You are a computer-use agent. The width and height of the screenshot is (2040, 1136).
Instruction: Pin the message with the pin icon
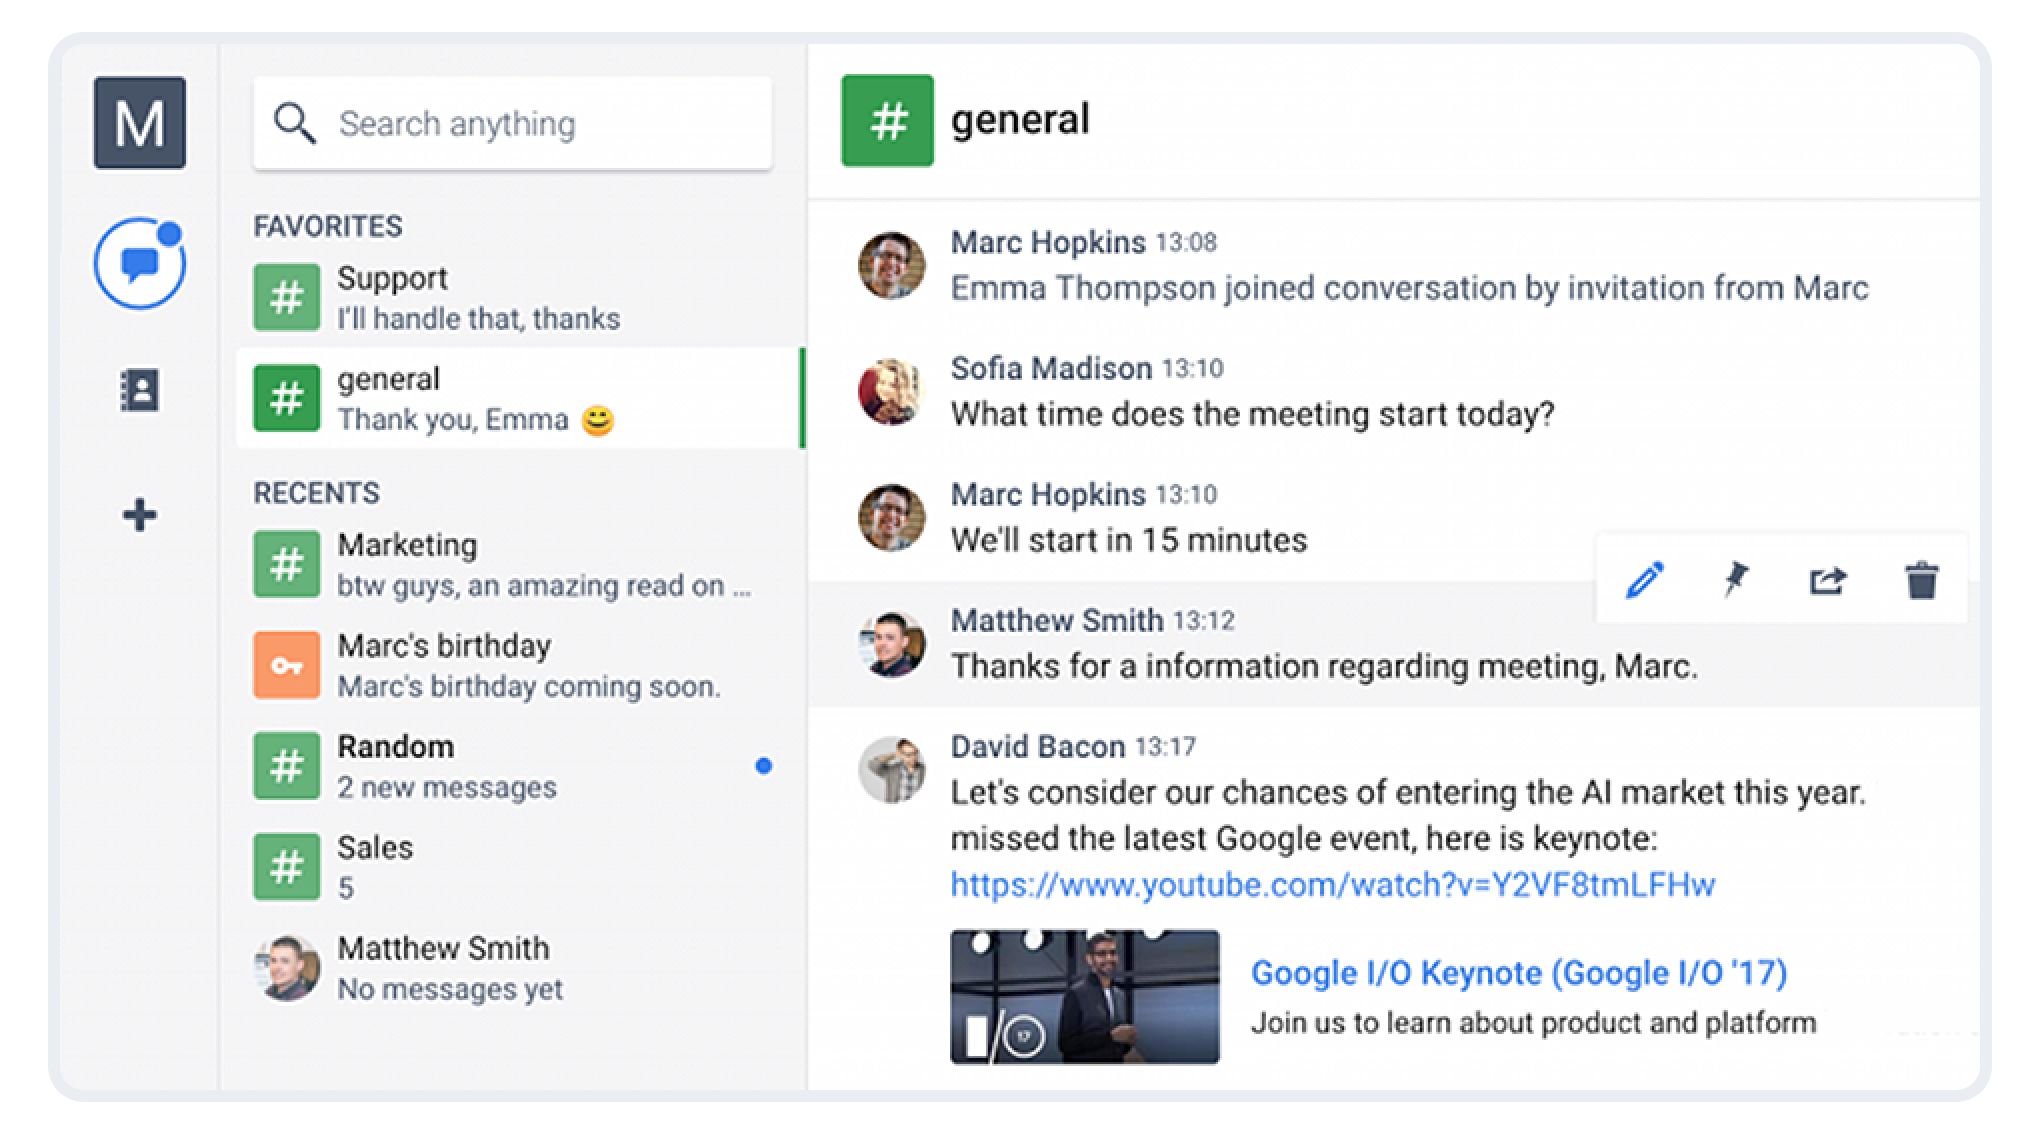coord(1736,580)
